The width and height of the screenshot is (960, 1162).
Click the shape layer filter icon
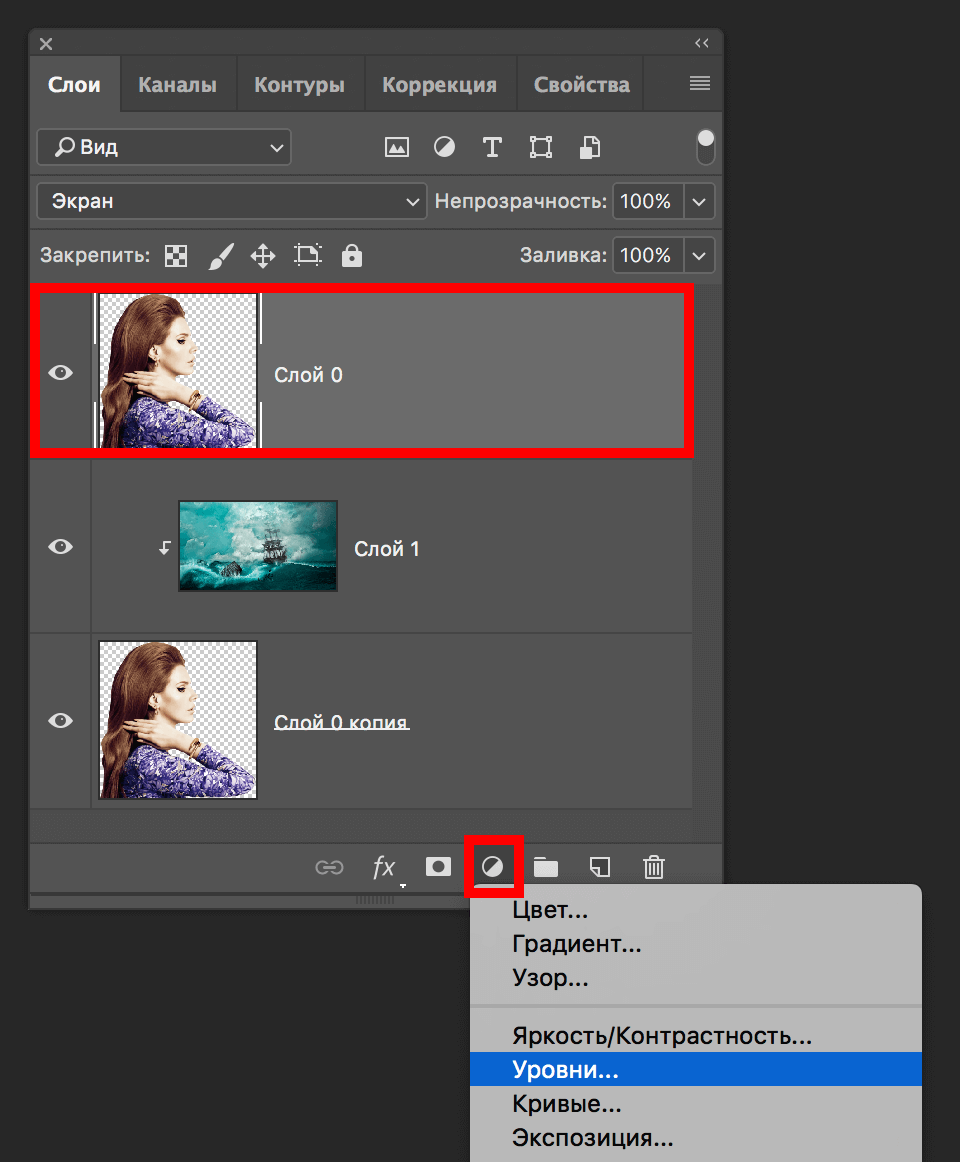[x=541, y=148]
